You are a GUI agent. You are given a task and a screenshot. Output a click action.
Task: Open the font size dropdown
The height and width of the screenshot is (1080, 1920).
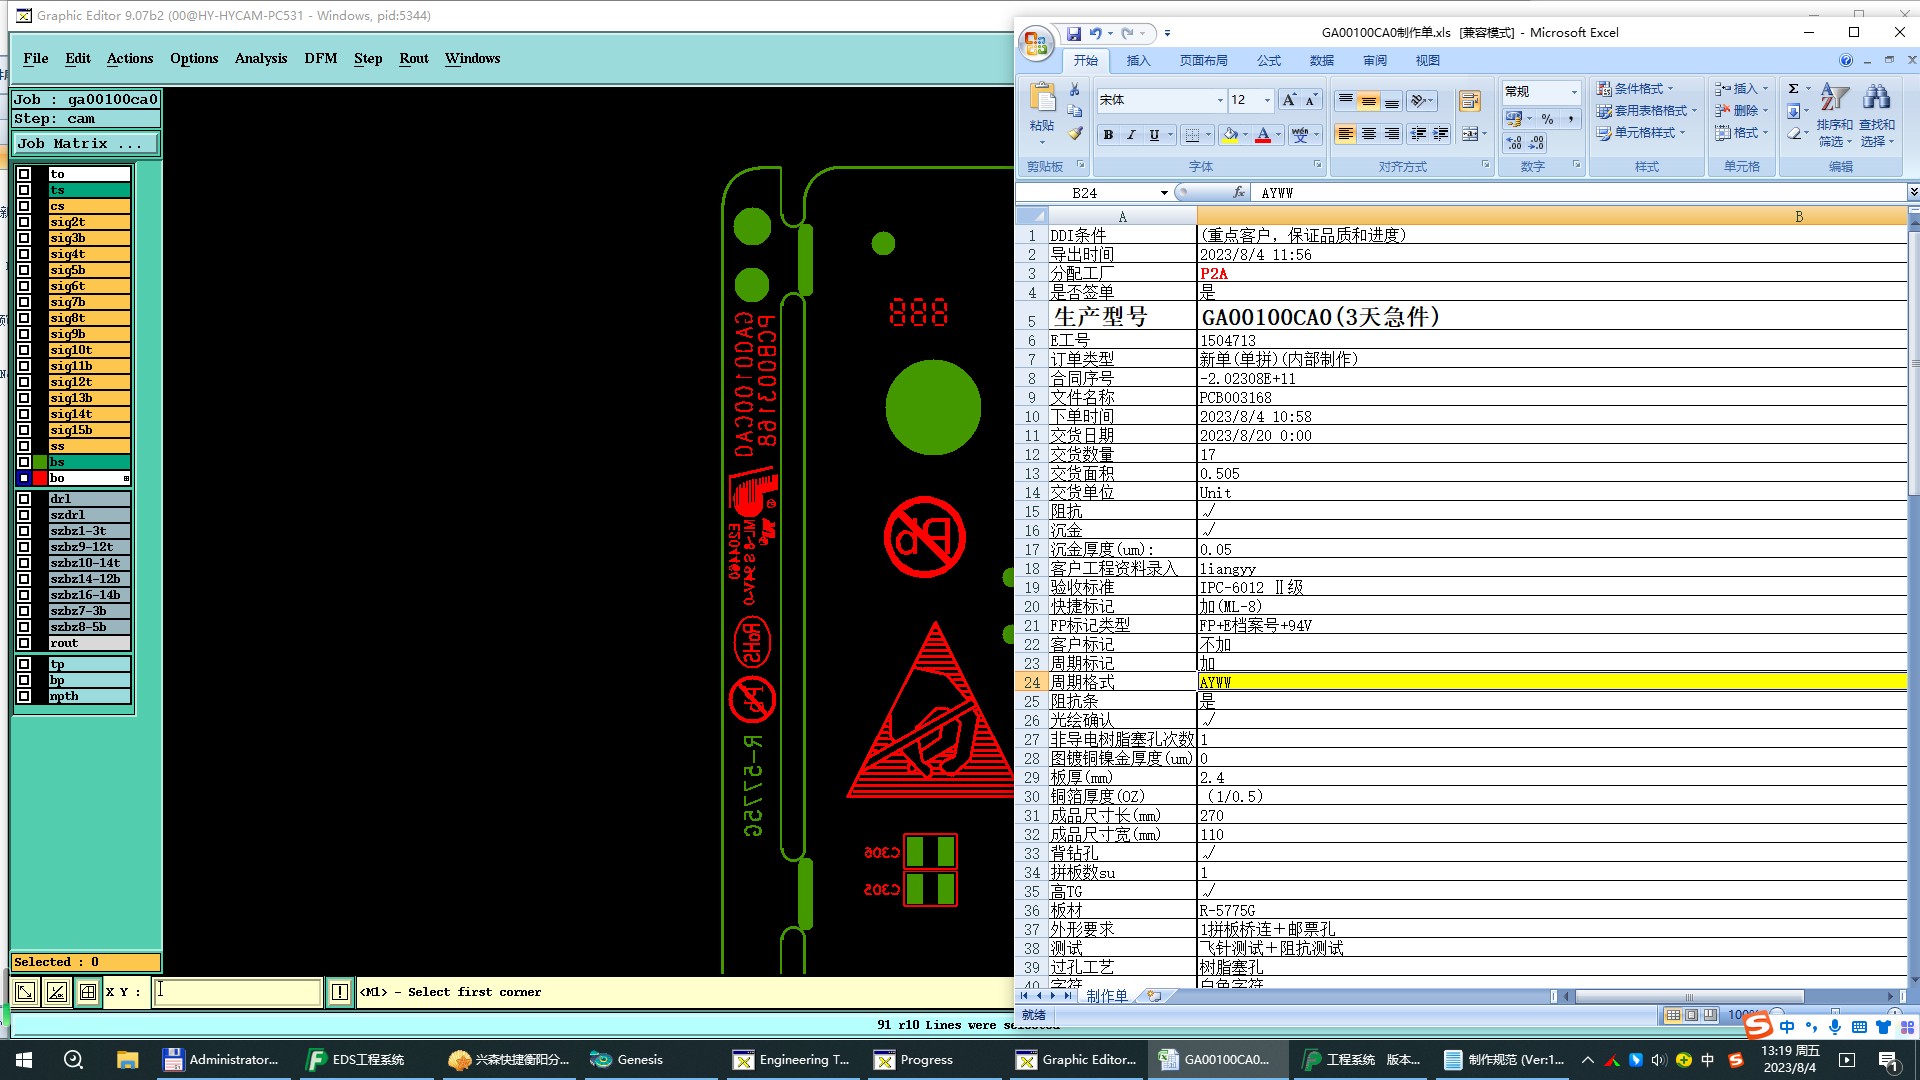(1267, 100)
